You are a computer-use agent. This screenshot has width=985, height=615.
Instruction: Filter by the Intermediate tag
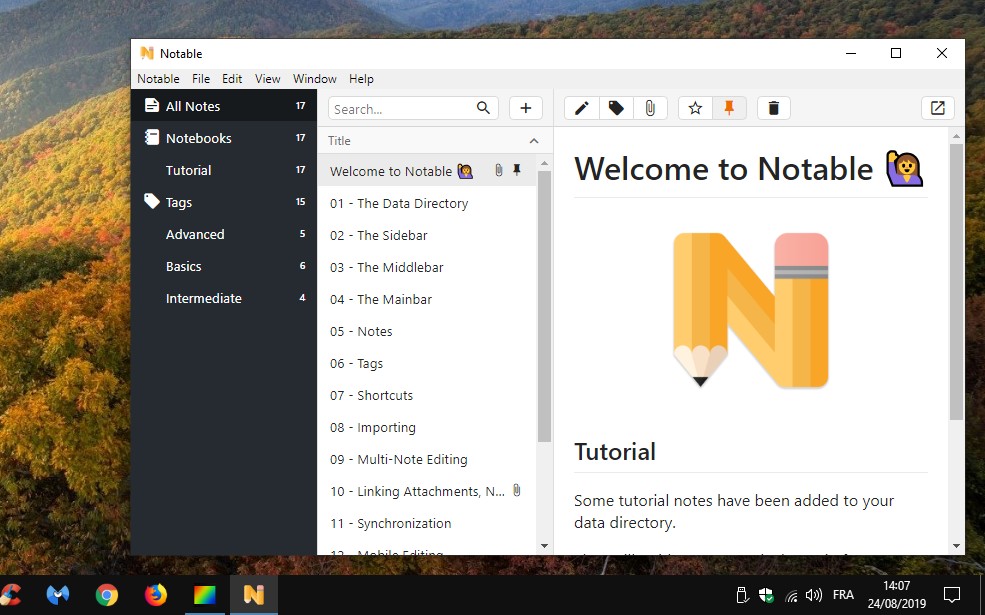pyautogui.click(x=224, y=298)
